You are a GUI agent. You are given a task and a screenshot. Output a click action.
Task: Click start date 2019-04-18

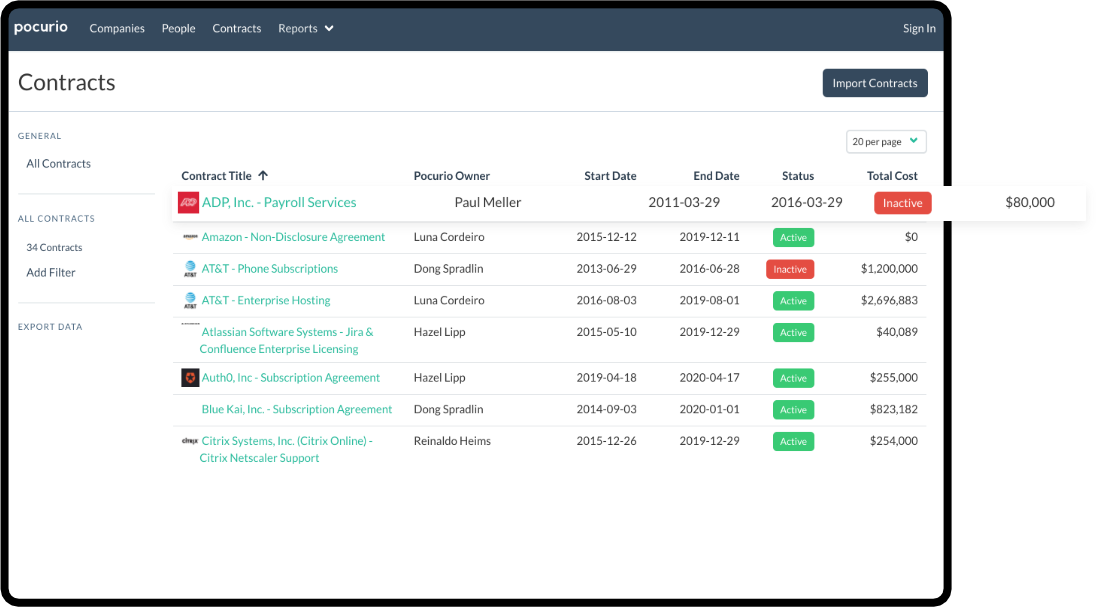click(x=607, y=378)
